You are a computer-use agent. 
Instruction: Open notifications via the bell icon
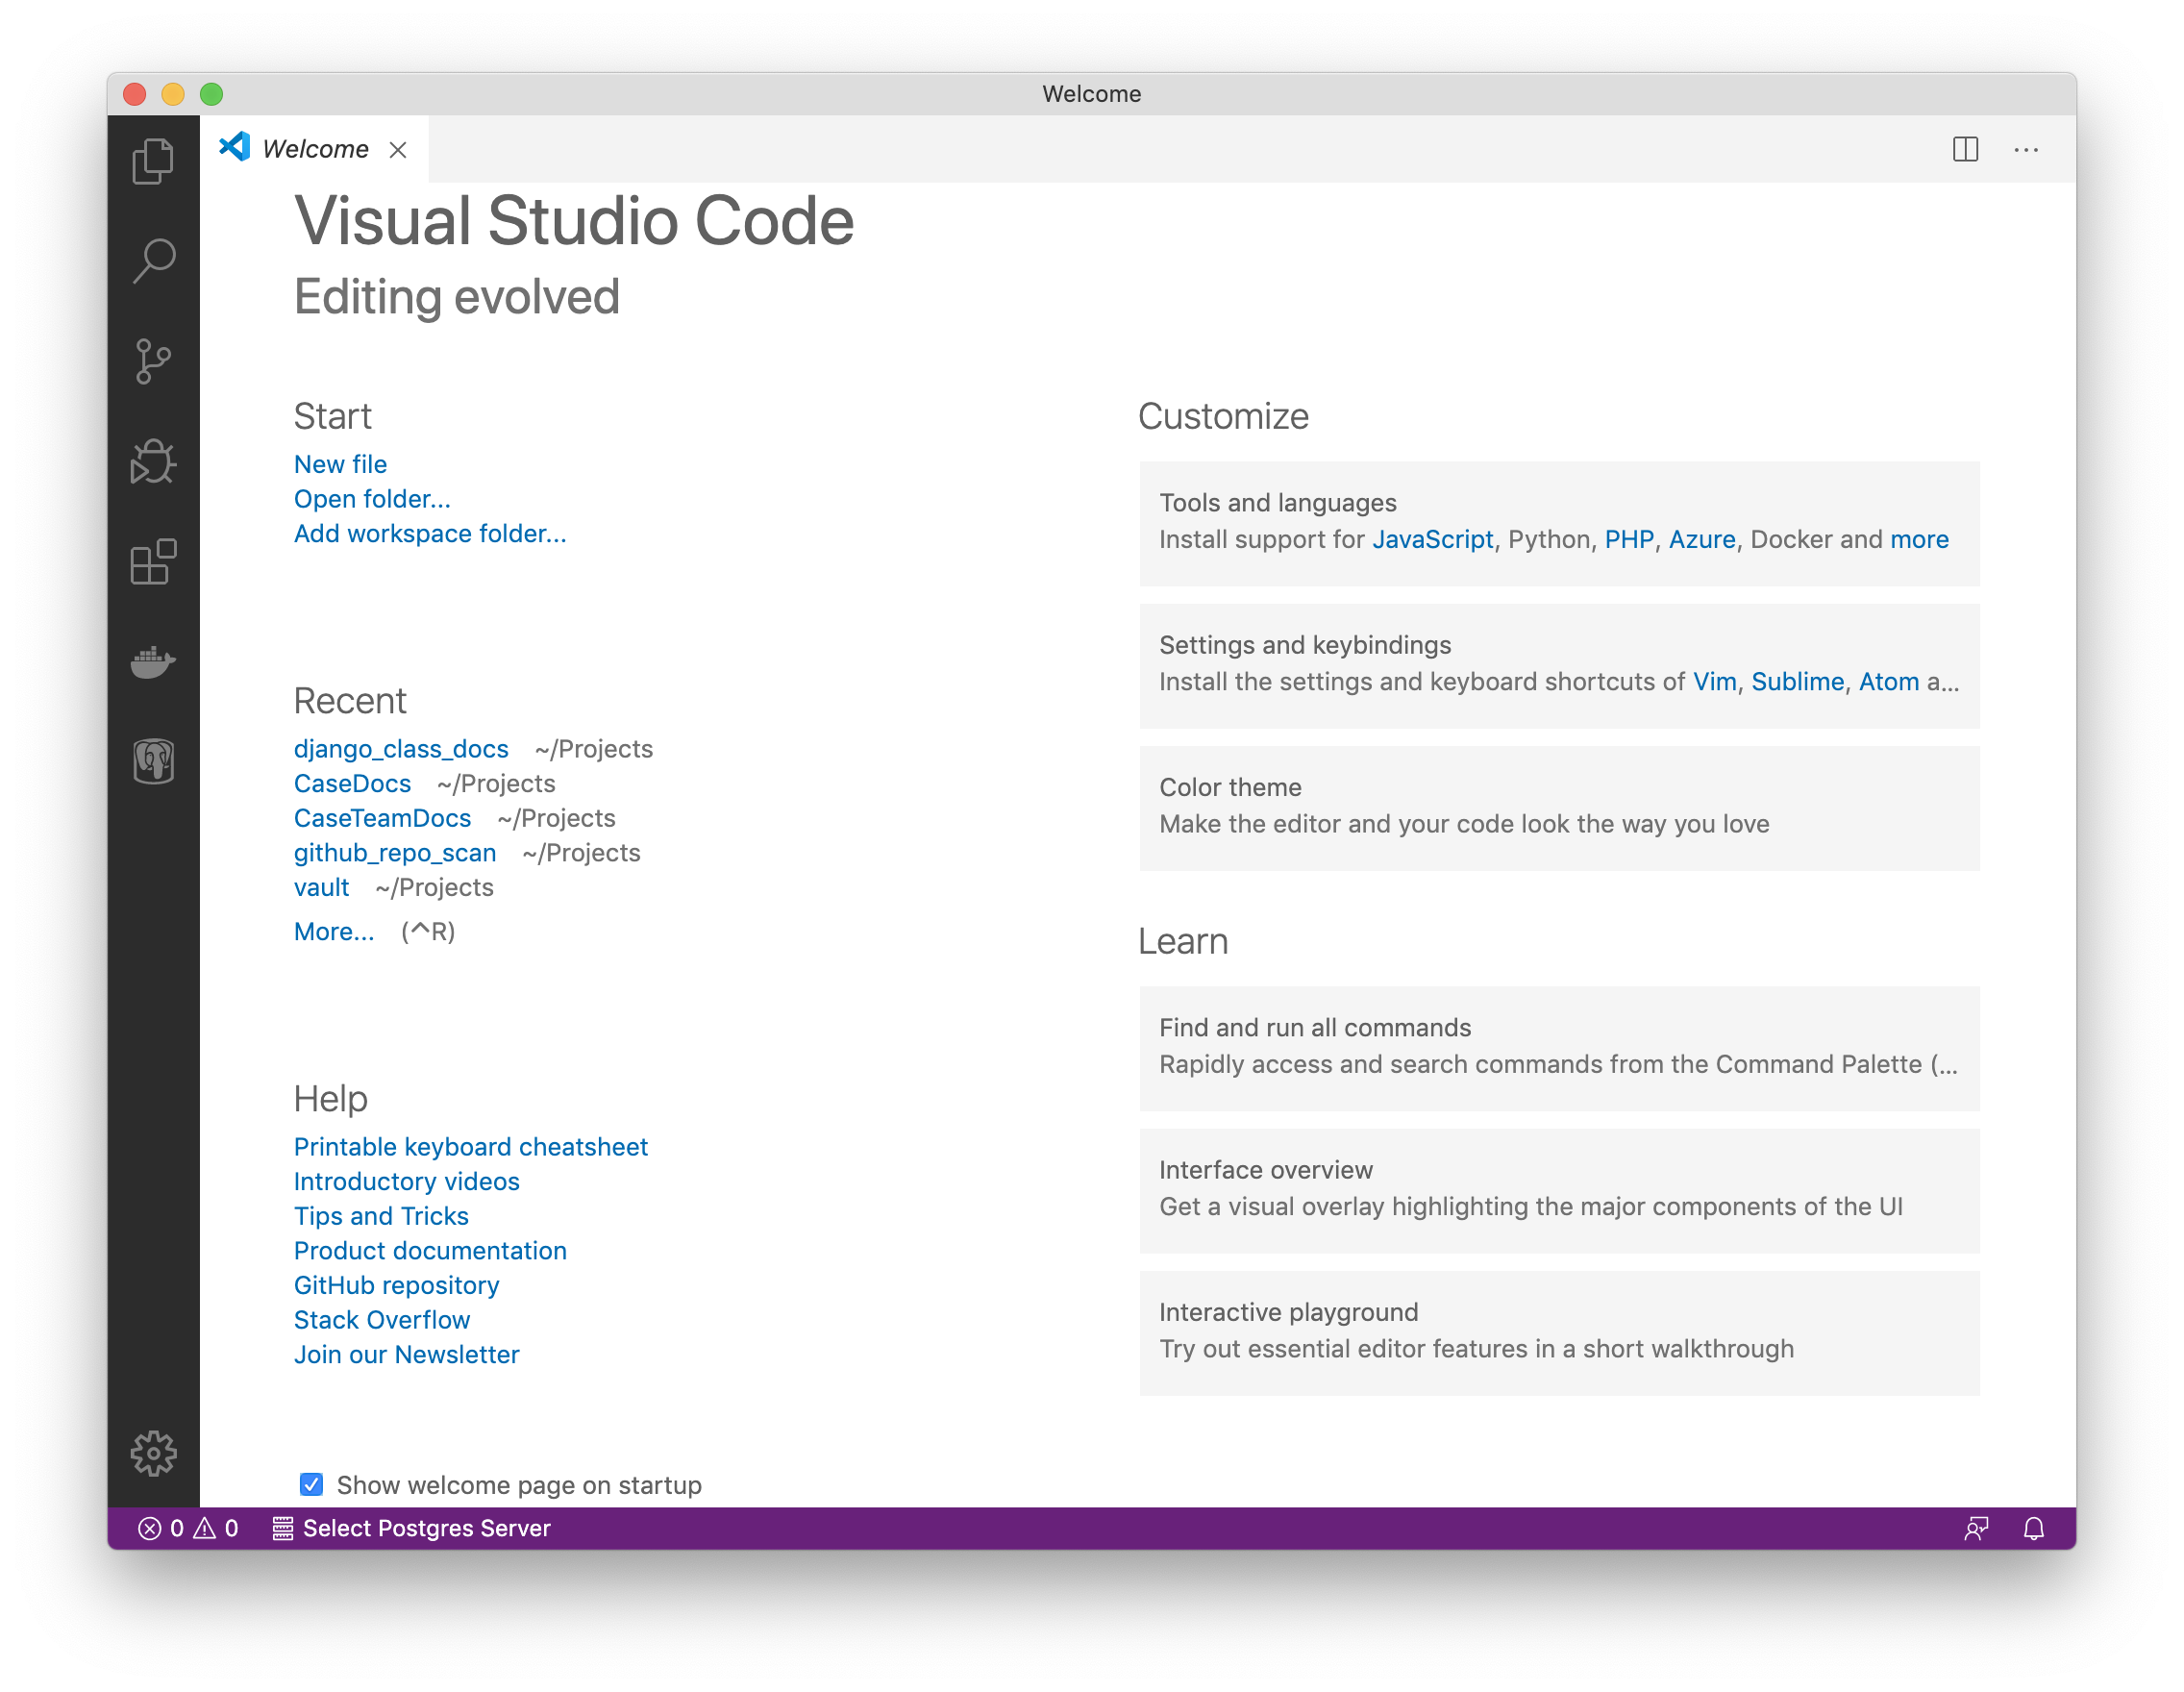2035,1528
